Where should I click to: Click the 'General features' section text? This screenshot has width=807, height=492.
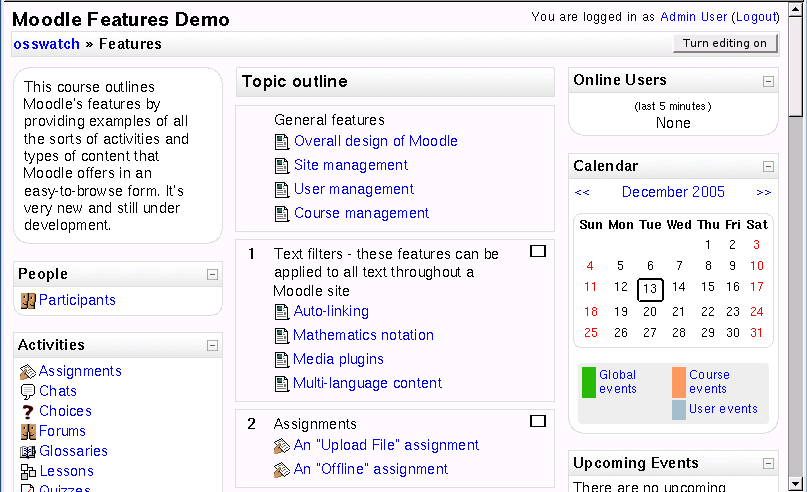click(329, 120)
